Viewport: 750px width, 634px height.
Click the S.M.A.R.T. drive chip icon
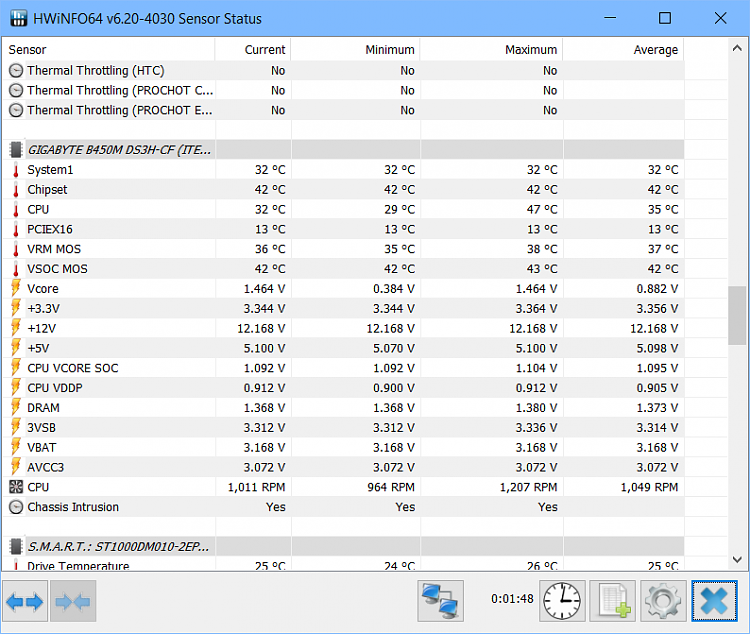pos(16,546)
